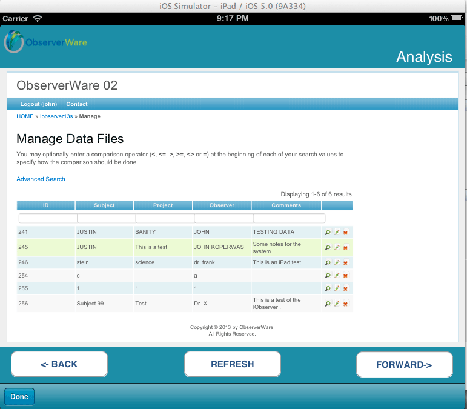The height and width of the screenshot is (409, 467).
Task: Click the Wi-Fi indicator in status bar
Action: click(38, 19)
